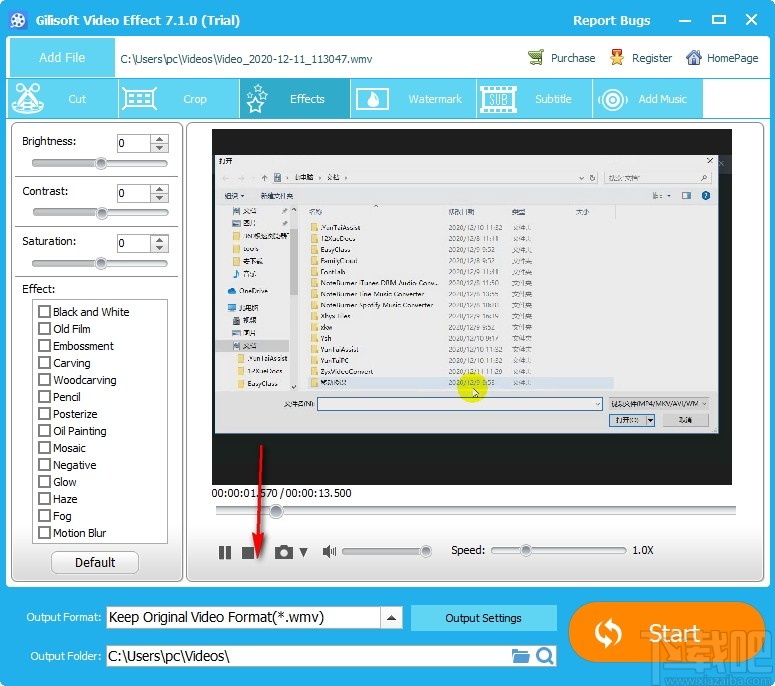
Task: Click the Output Folder path field
Action: pyautogui.click(x=309, y=656)
